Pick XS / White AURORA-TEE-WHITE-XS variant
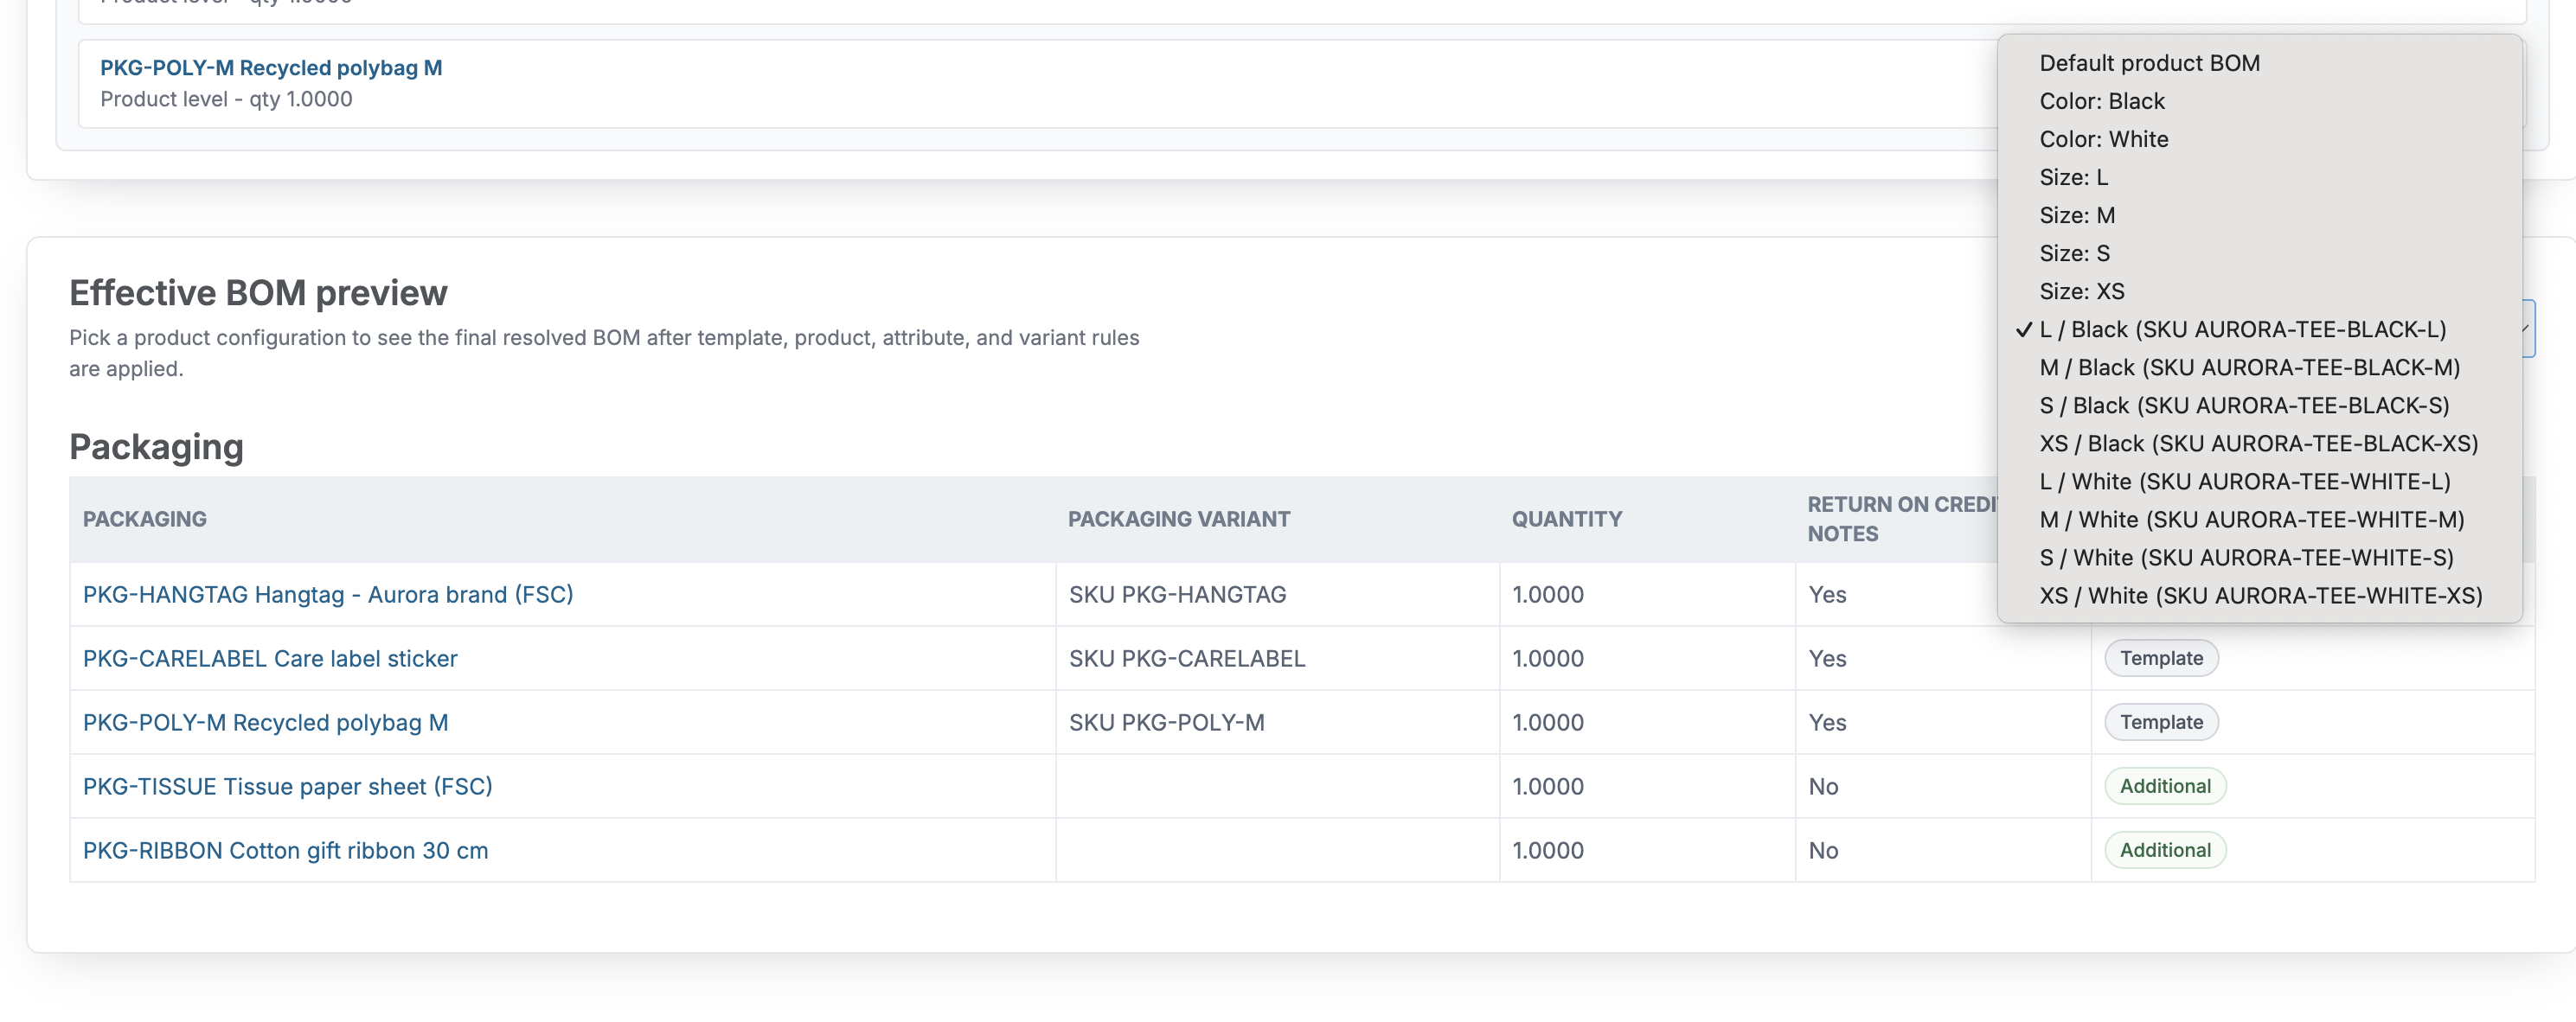Image resolution: width=2576 pixels, height=1022 pixels. (x=2259, y=595)
